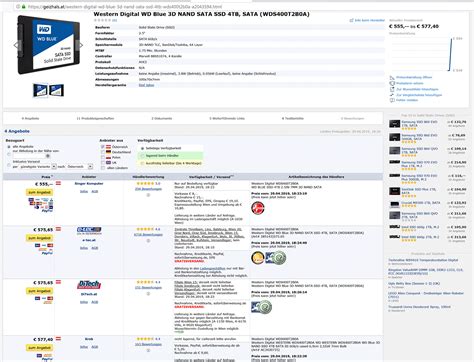Open the destination country dropdown

click(79, 166)
